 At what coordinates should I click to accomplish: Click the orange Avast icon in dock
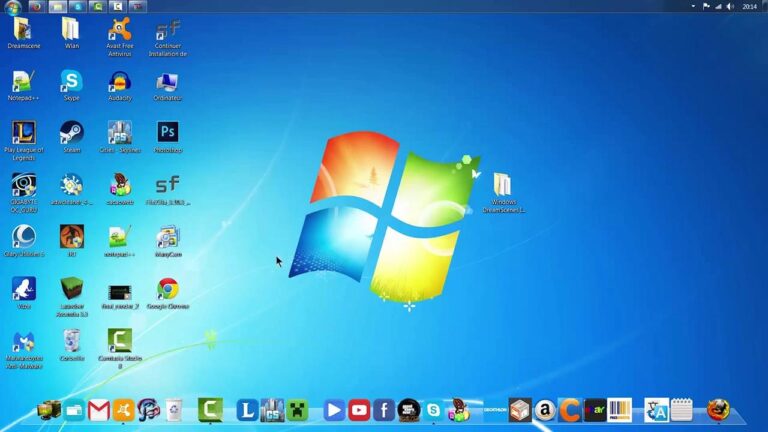click(x=123, y=410)
